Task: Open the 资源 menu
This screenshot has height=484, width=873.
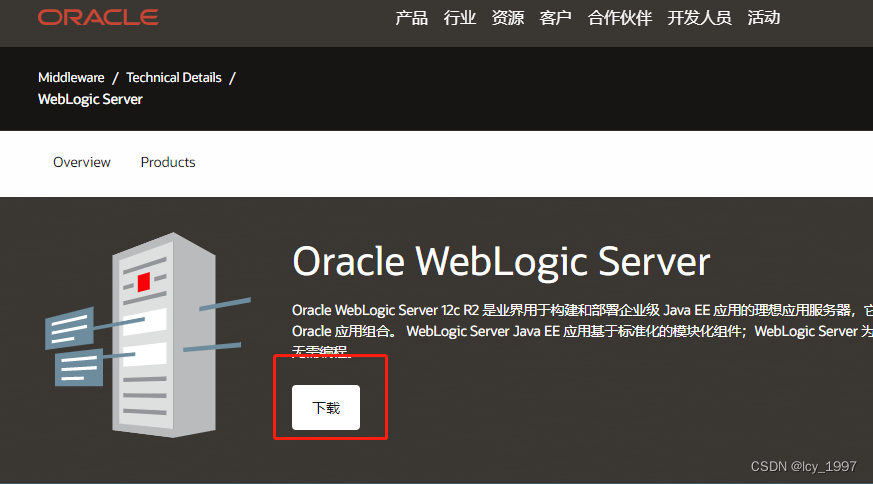Action: click(508, 18)
